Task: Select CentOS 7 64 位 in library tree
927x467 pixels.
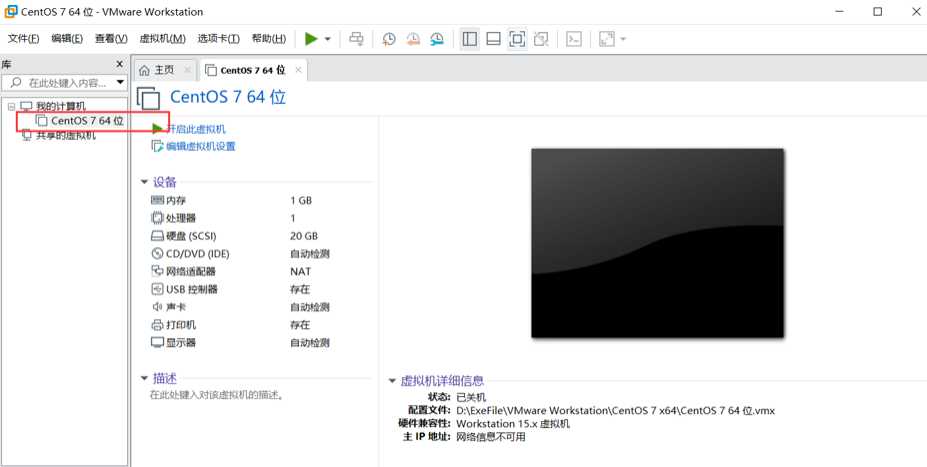Action: click(x=87, y=121)
